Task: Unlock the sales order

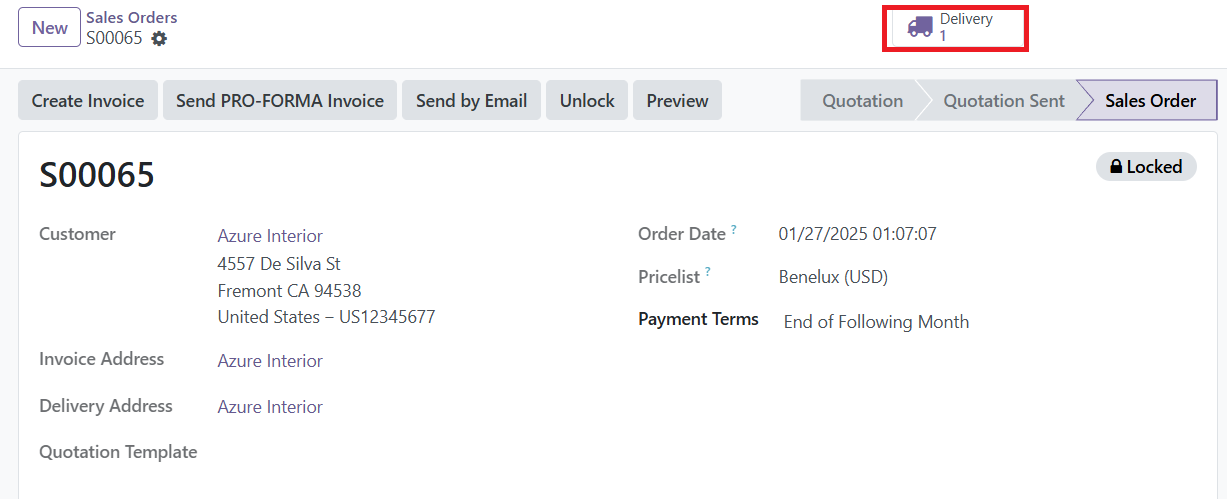Action: pos(587,100)
